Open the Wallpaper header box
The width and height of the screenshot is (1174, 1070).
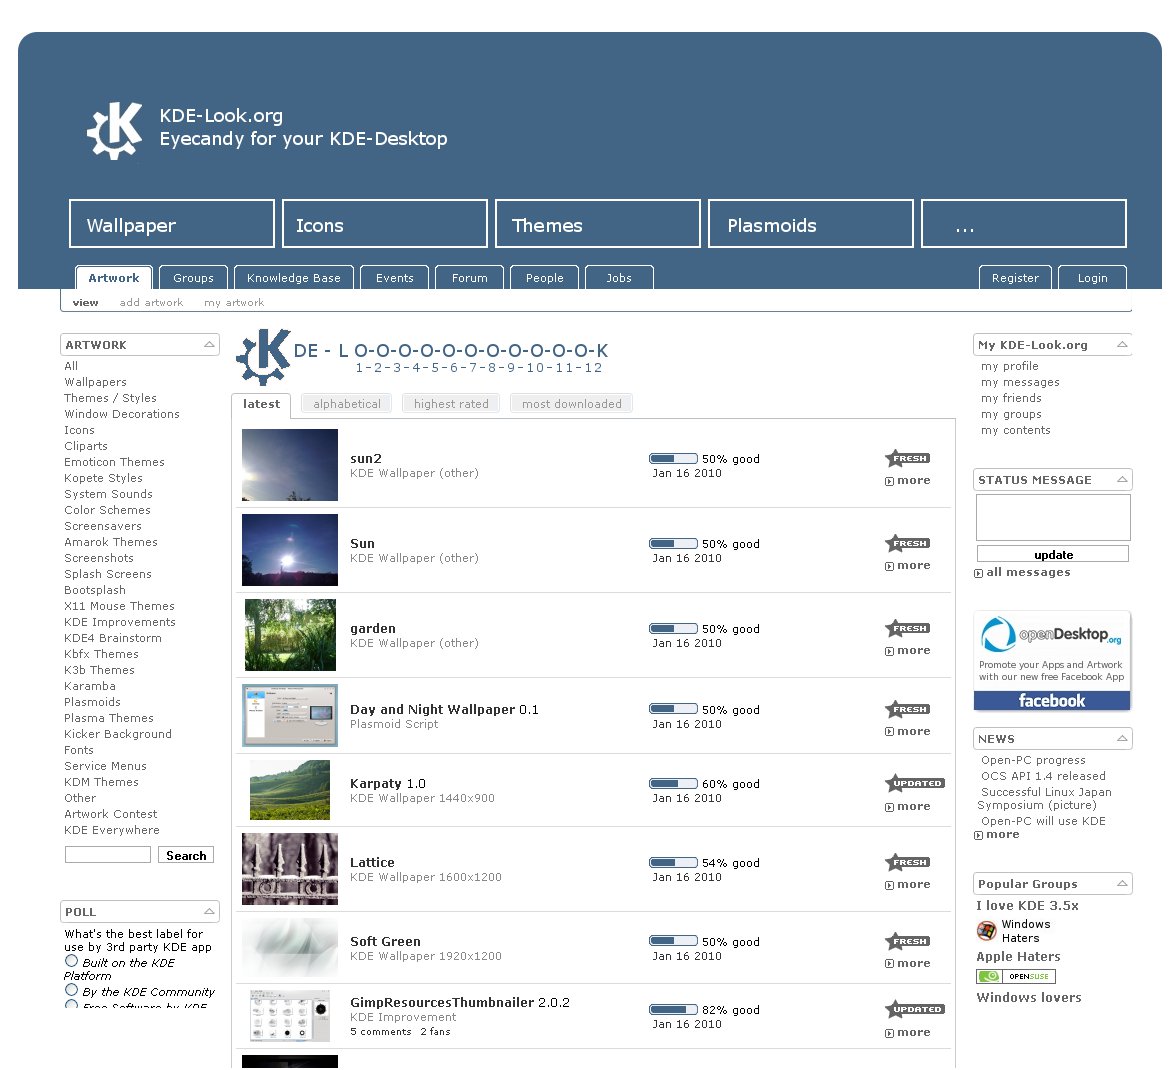(171, 223)
